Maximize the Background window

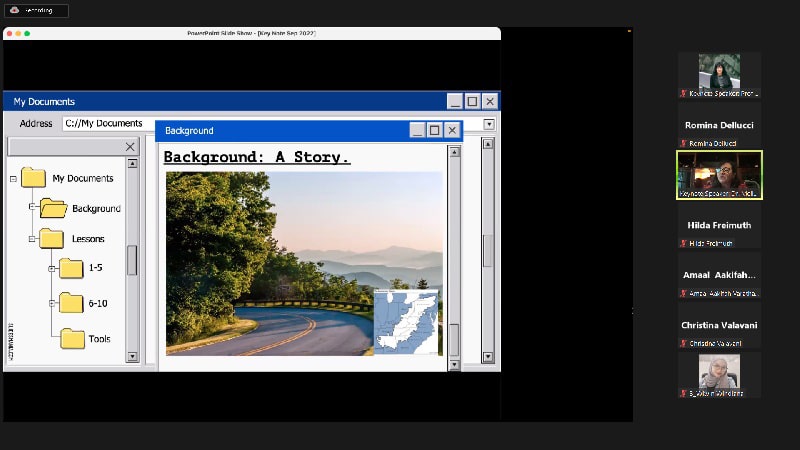pyautogui.click(x=434, y=130)
